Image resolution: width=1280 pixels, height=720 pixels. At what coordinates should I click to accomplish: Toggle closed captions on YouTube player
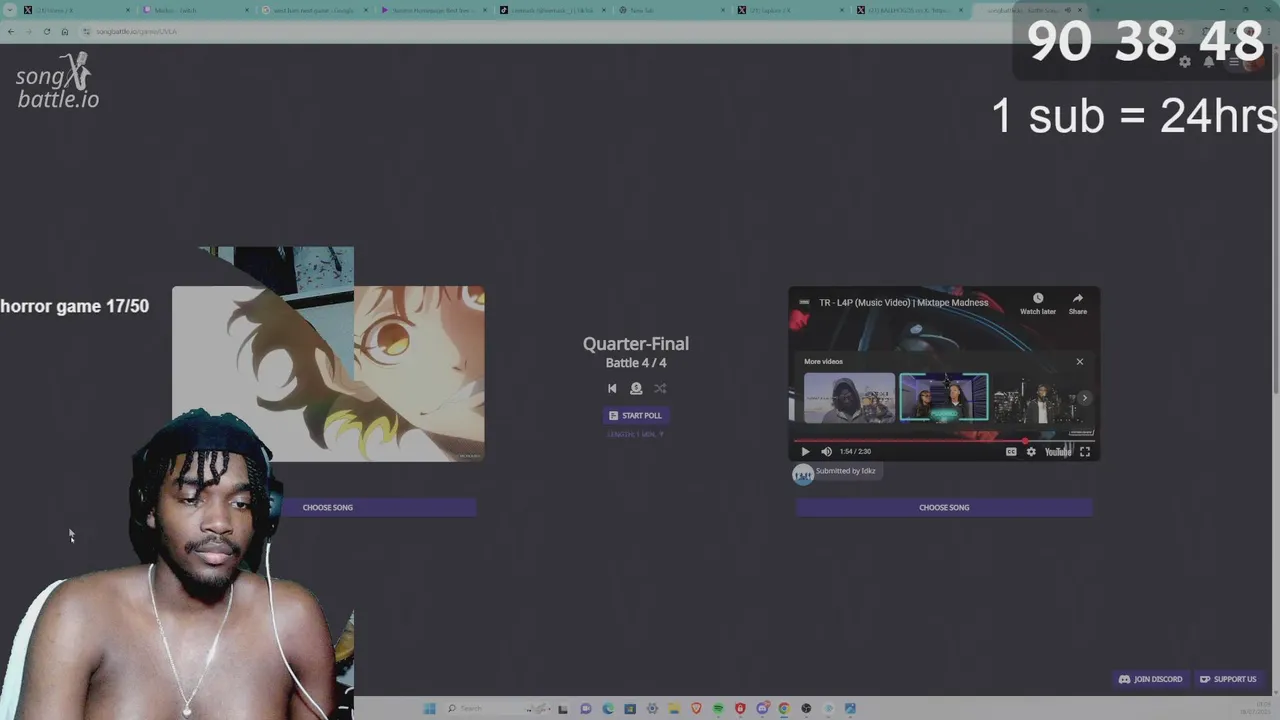[1011, 451]
